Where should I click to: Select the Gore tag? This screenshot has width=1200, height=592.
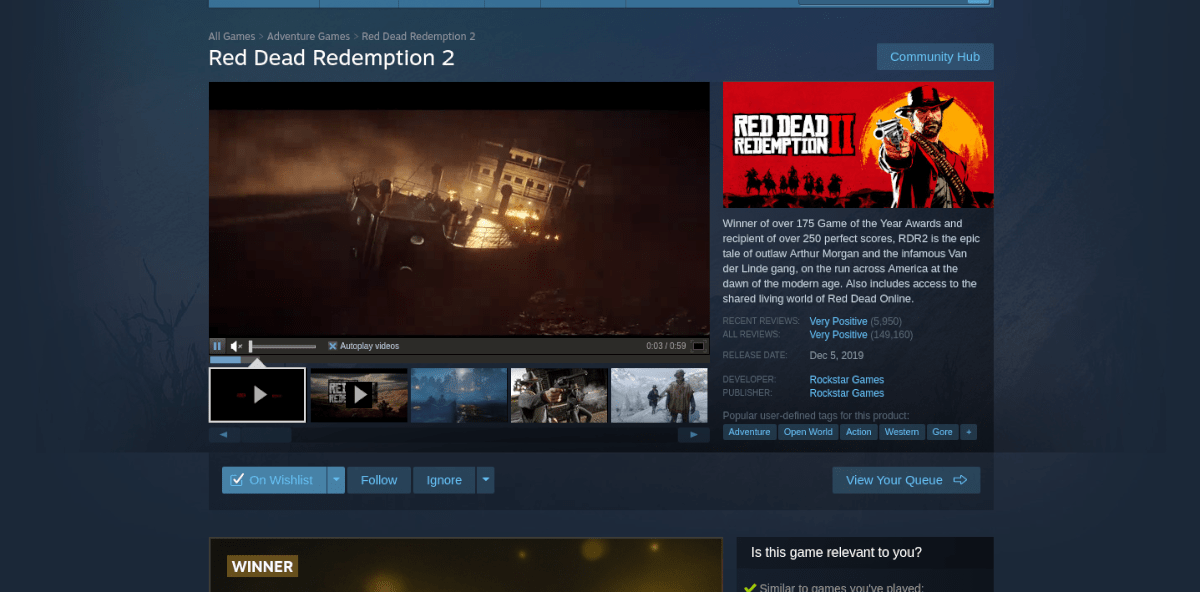click(942, 432)
